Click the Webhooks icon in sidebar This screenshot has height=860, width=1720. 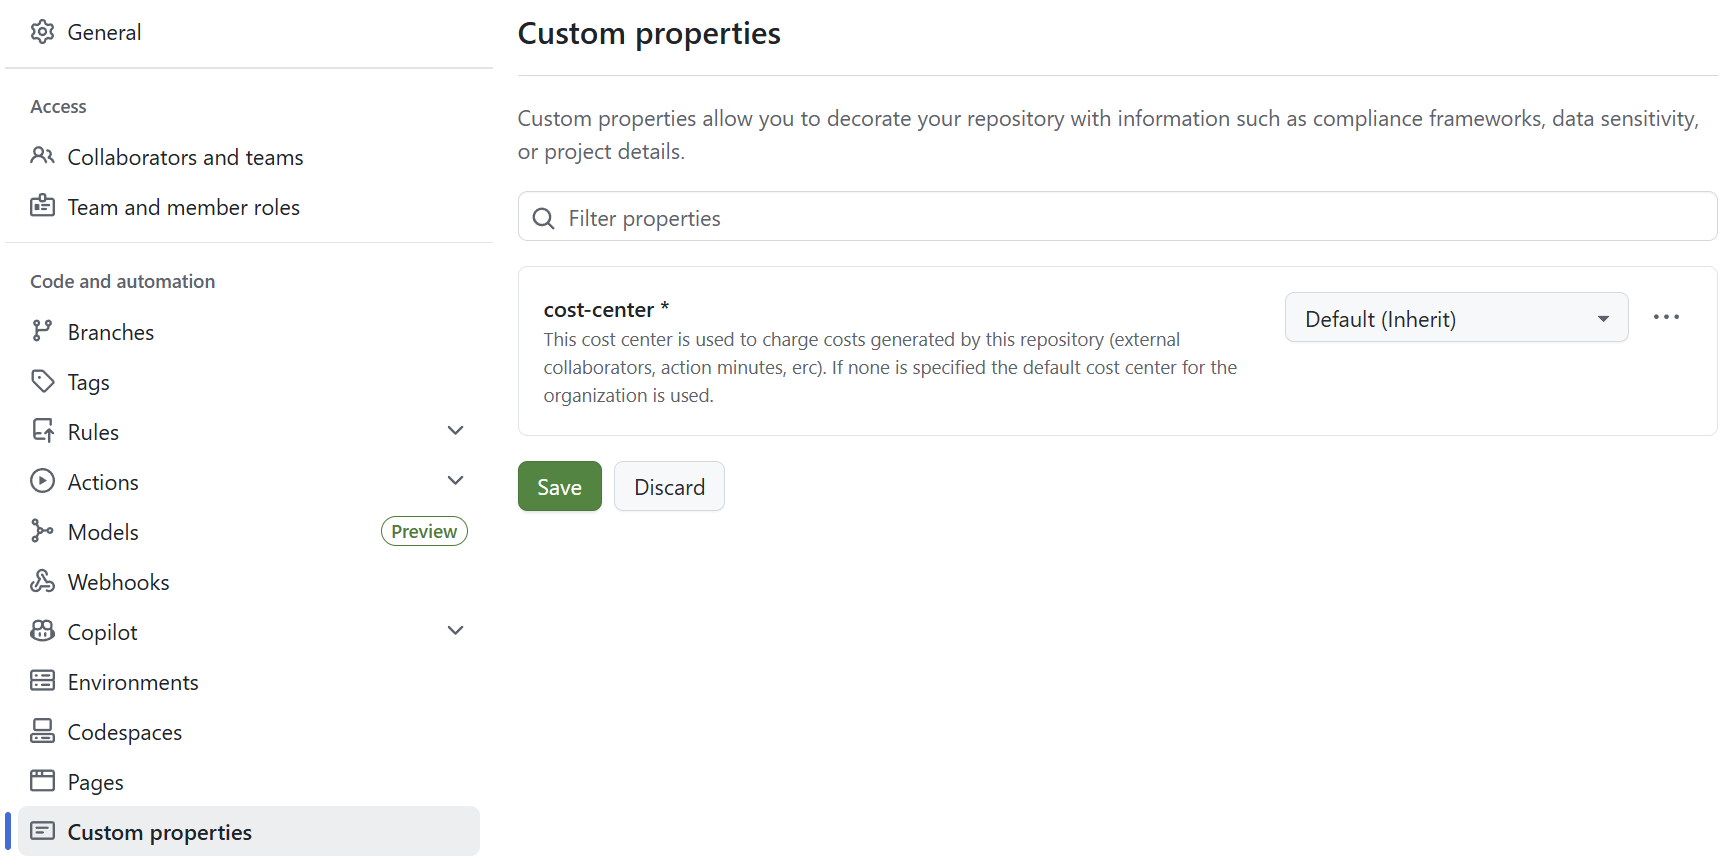point(42,581)
